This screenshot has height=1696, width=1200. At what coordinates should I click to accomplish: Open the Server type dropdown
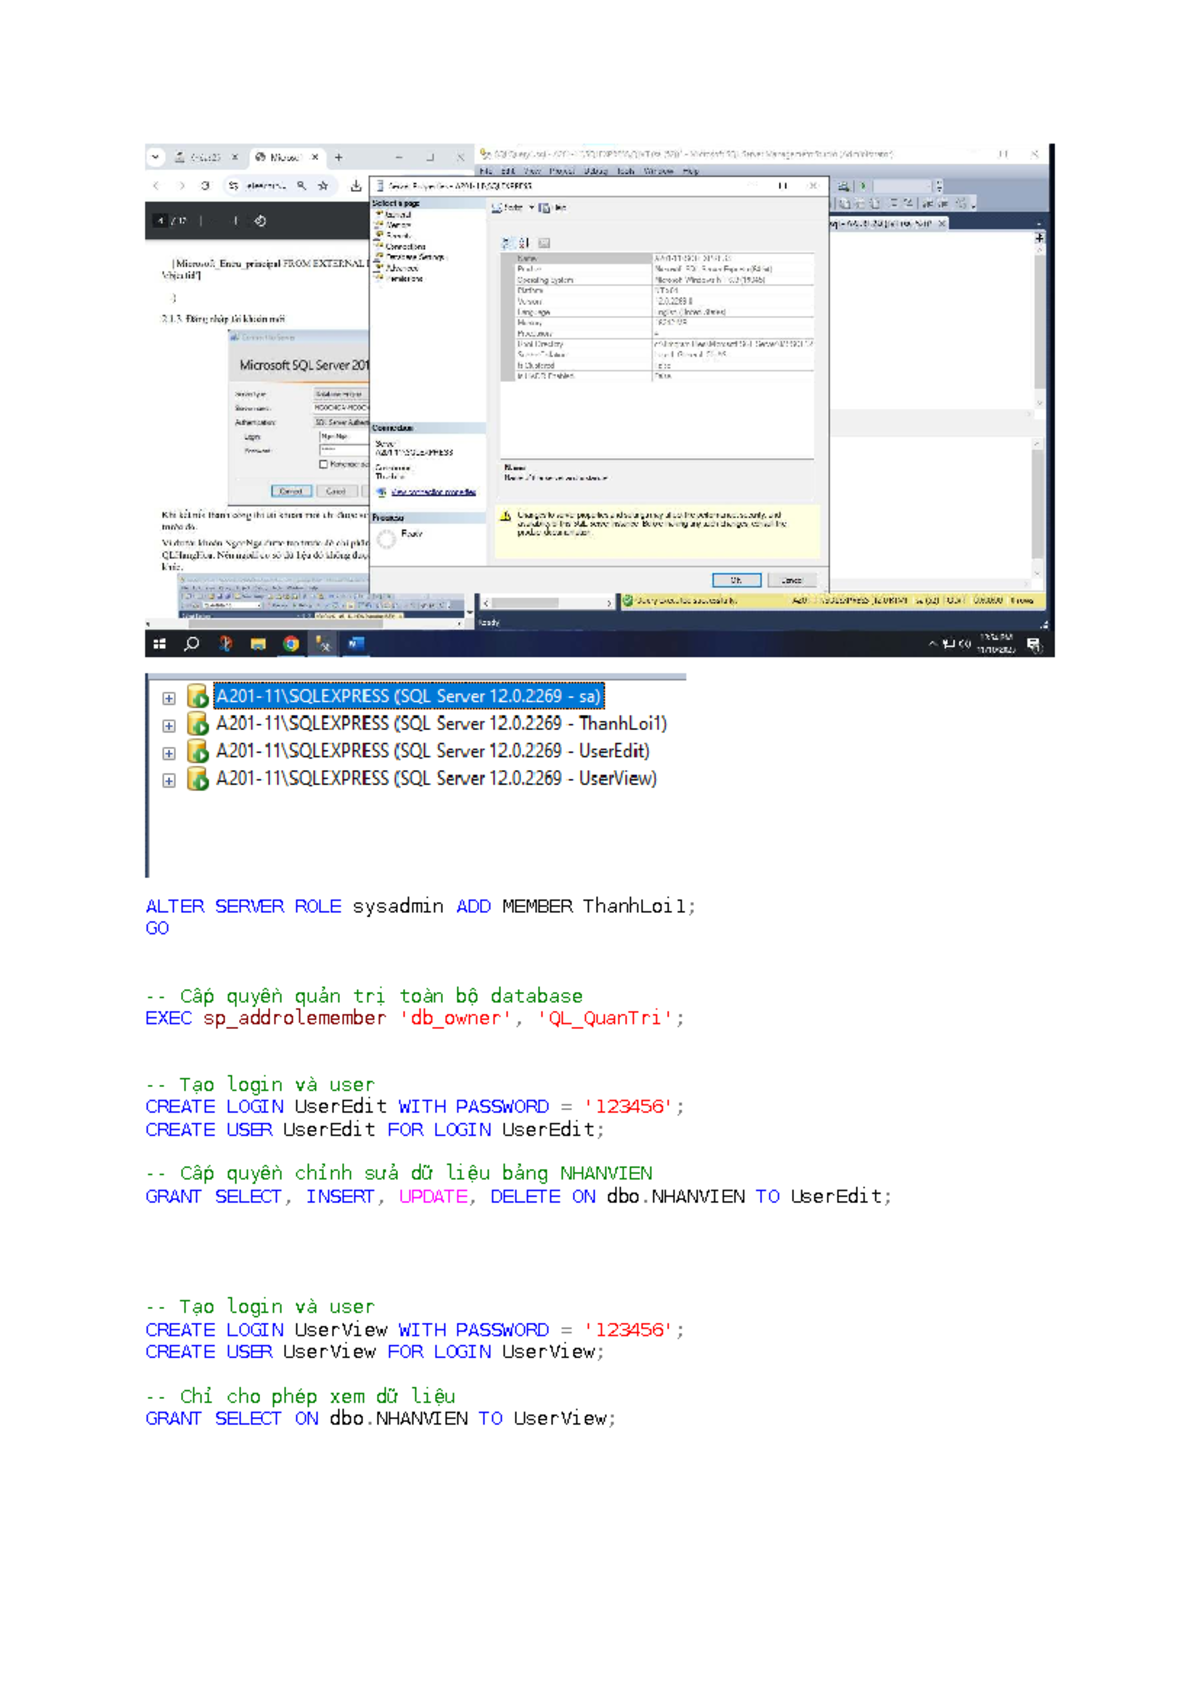coord(341,394)
